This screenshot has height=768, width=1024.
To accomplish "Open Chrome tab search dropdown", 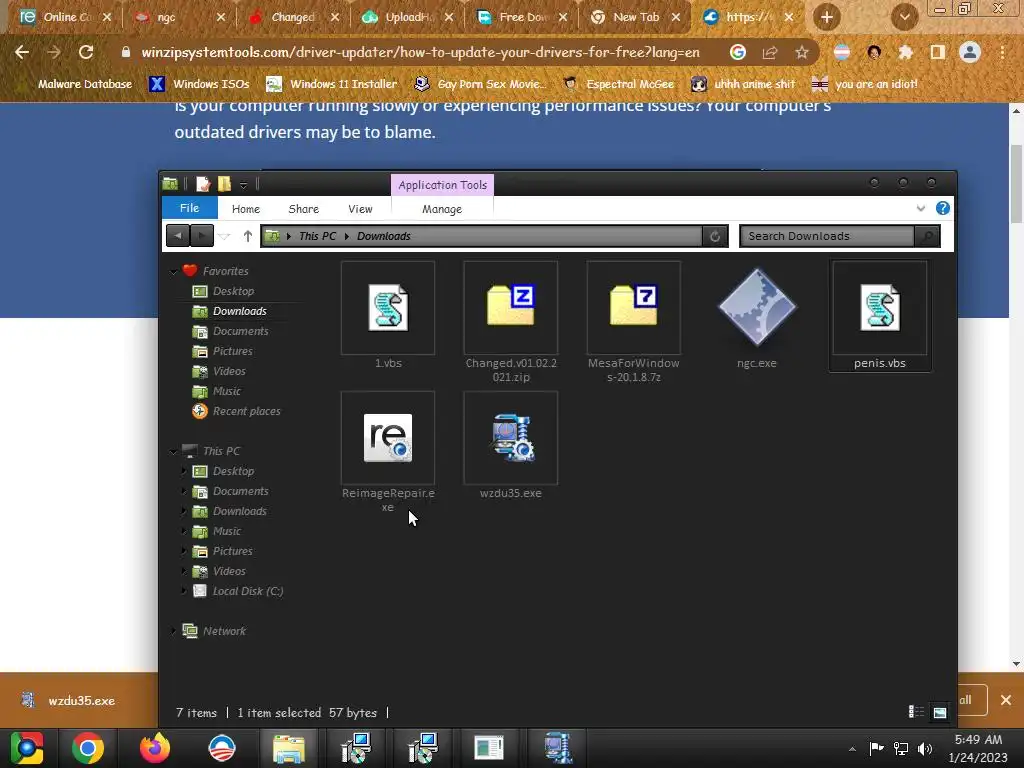I will click(x=904, y=17).
